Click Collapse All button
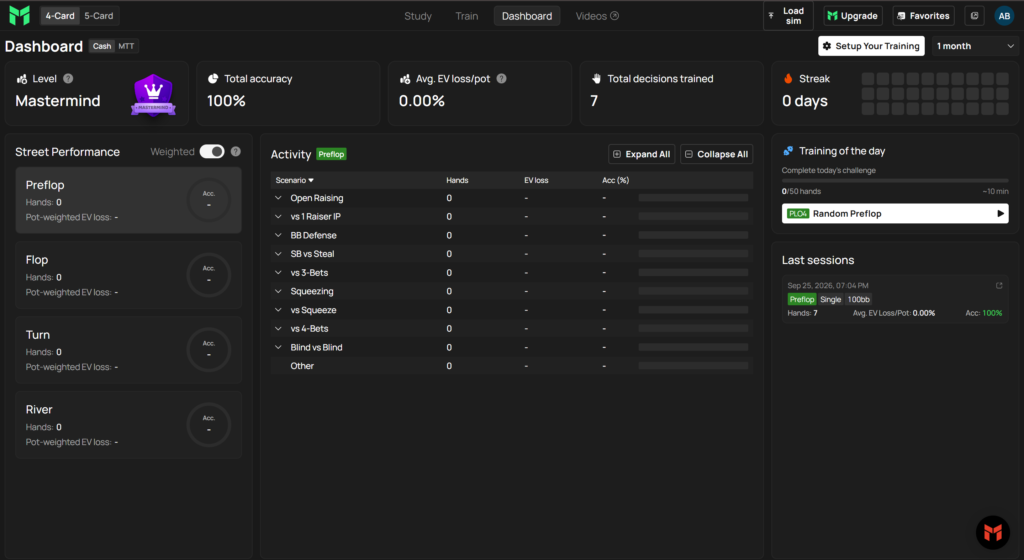The image size is (1024, 560). tap(716, 154)
